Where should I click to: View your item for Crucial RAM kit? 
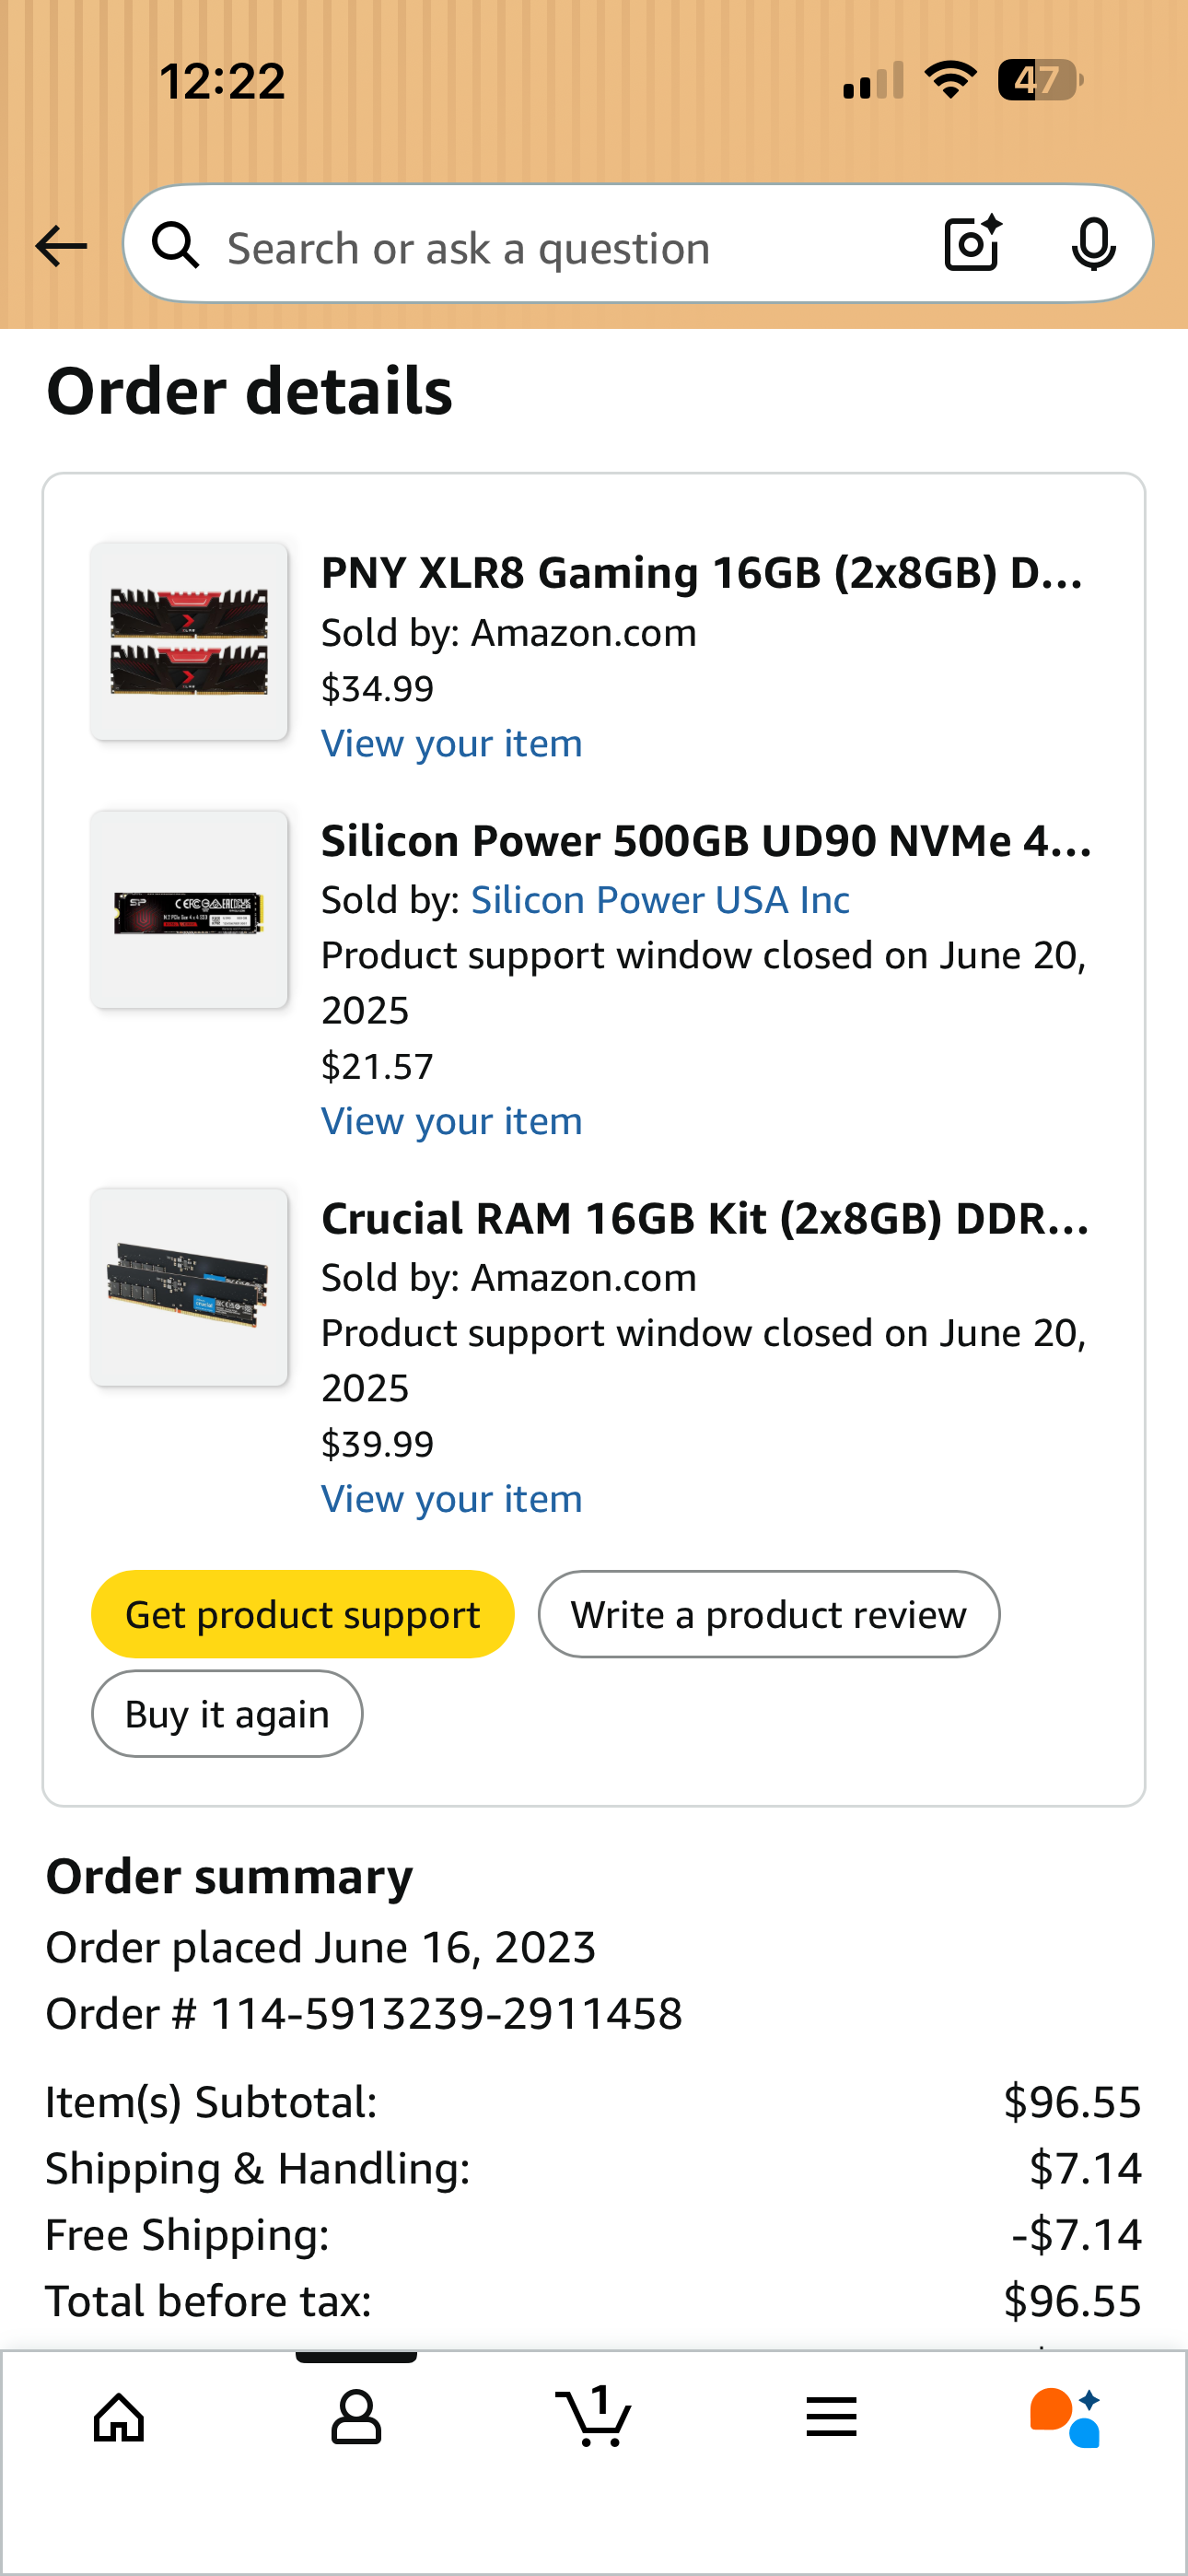pyautogui.click(x=452, y=1499)
